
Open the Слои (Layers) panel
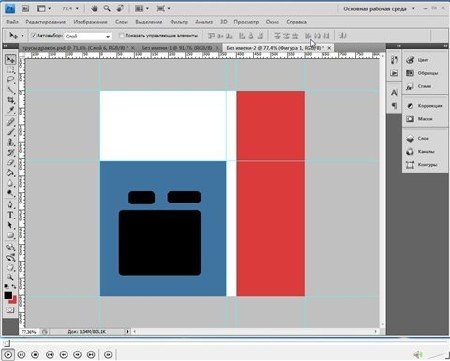pyautogui.click(x=424, y=138)
